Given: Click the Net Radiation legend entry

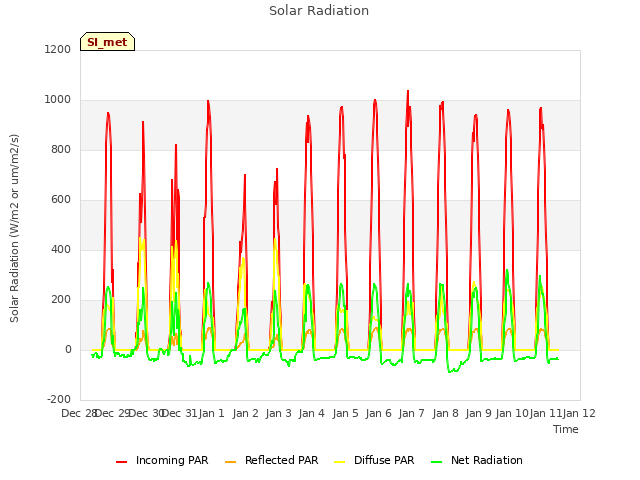Looking at the screenshot, I should point(477,460).
